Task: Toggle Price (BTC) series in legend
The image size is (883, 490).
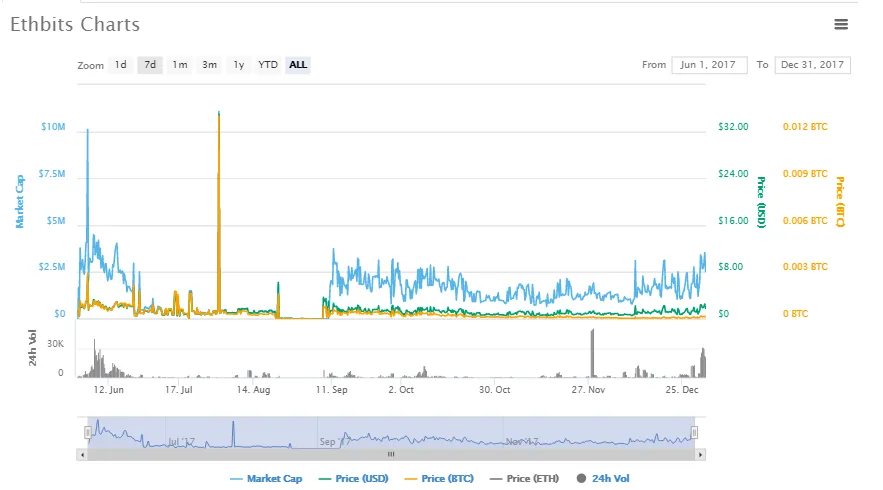Action: coord(439,478)
